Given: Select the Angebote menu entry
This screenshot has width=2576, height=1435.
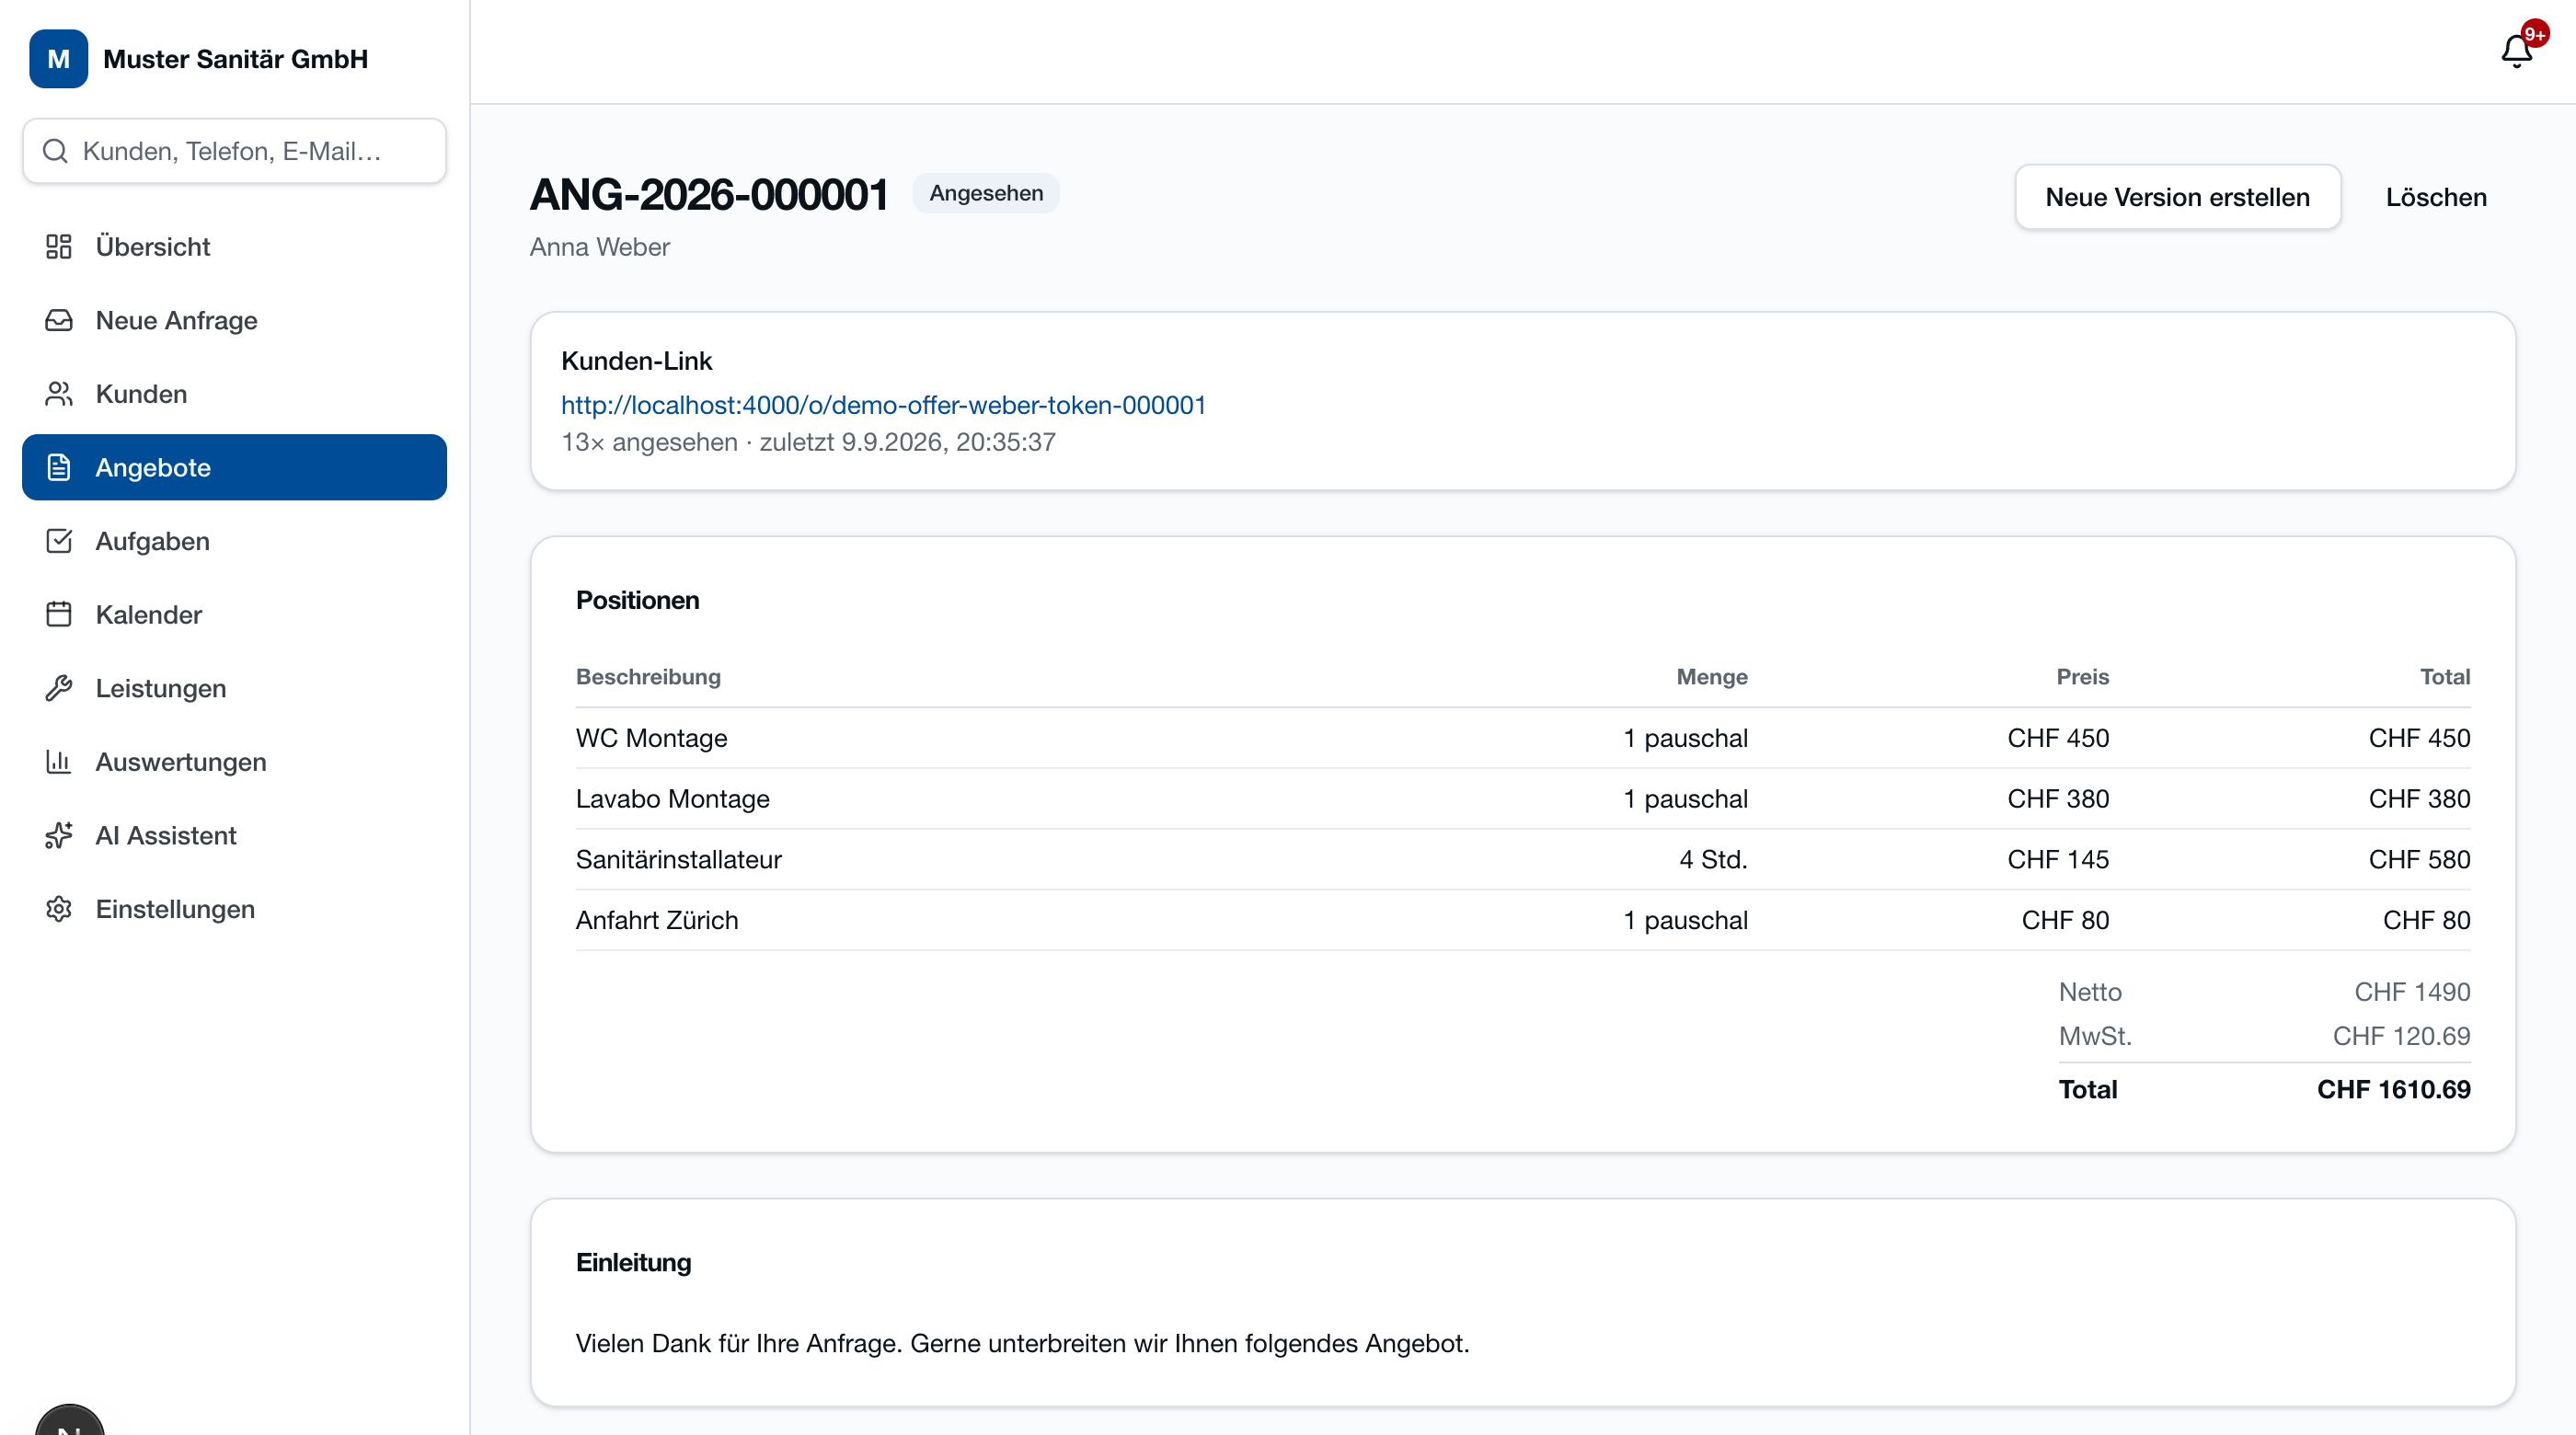Looking at the screenshot, I should [234, 467].
